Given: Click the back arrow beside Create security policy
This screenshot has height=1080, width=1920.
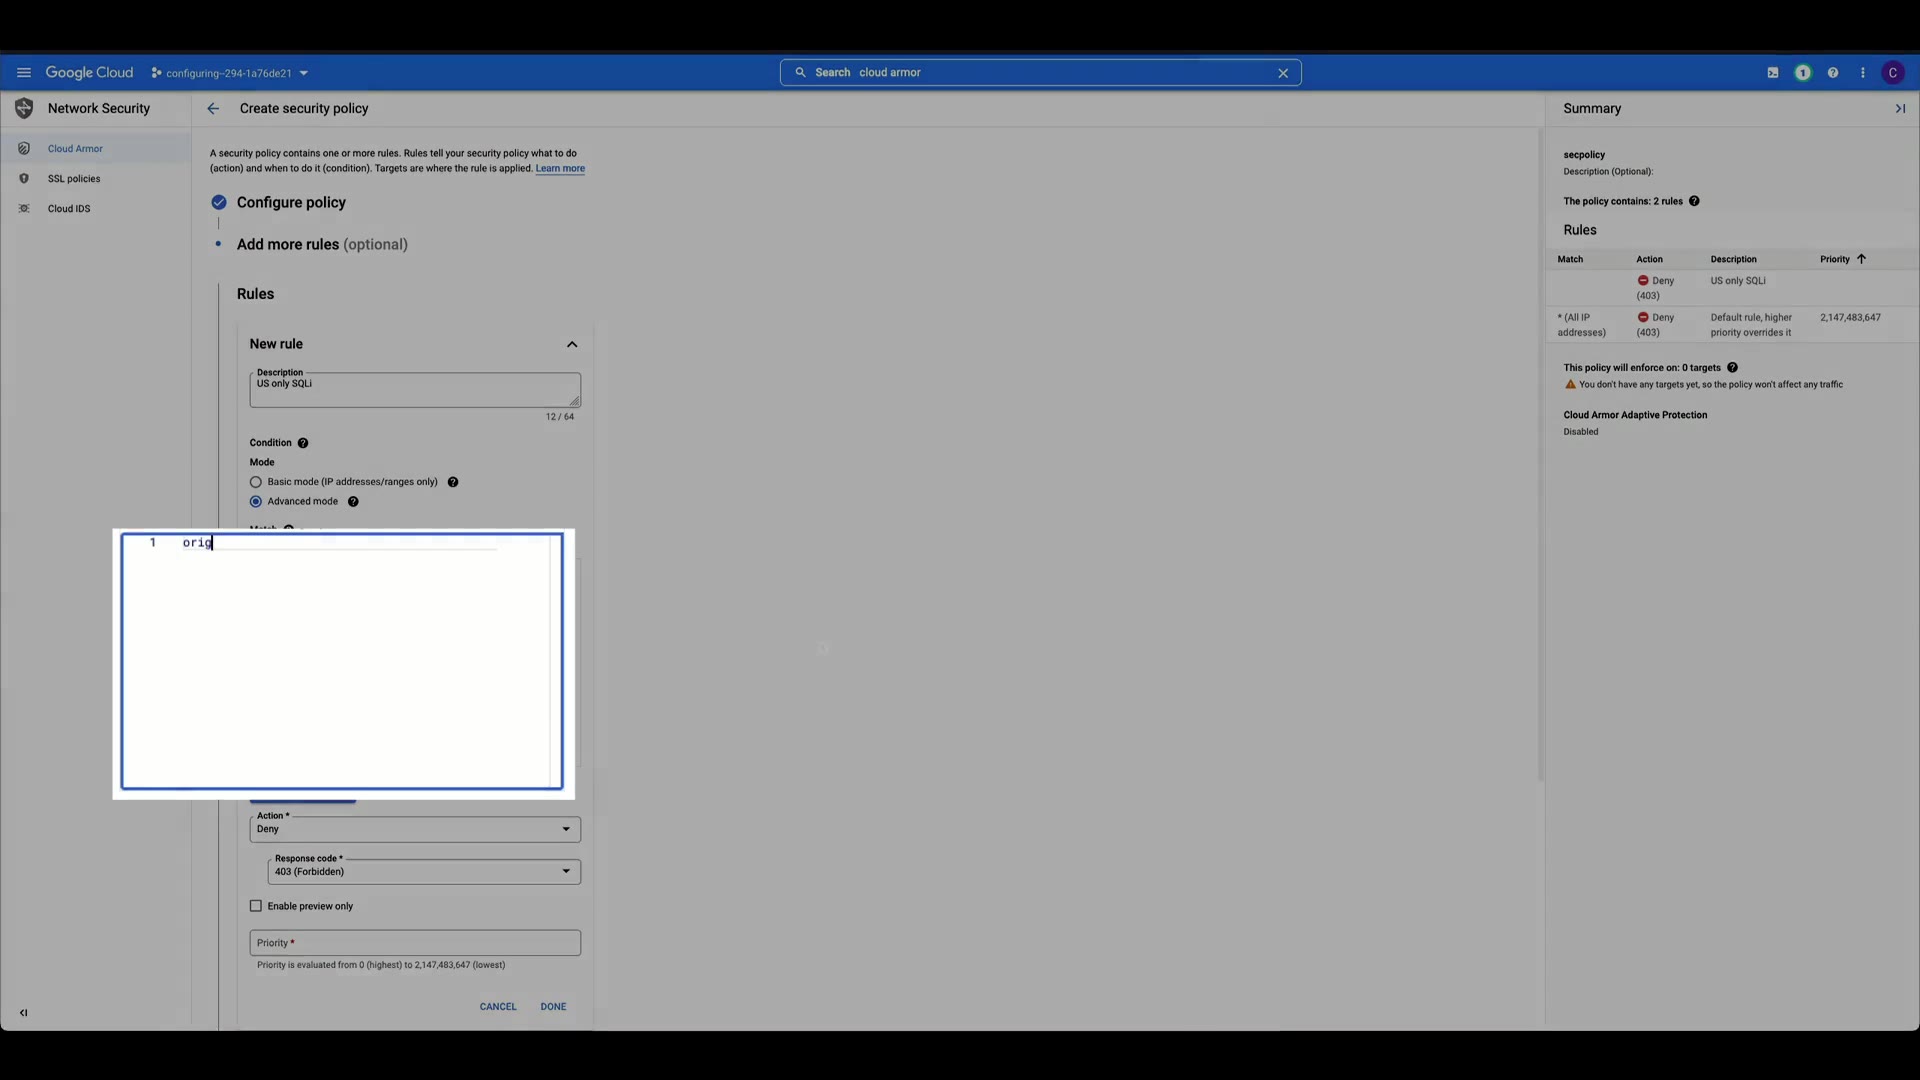Looking at the screenshot, I should (213, 109).
